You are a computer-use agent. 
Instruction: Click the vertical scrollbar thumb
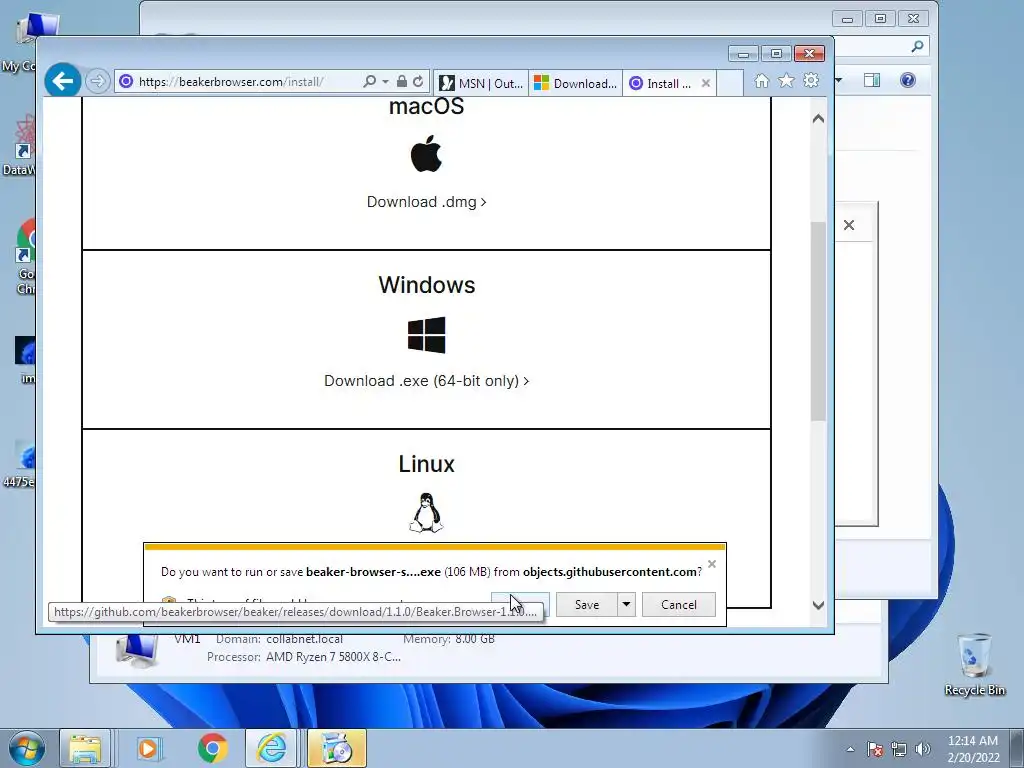click(818, 321)
